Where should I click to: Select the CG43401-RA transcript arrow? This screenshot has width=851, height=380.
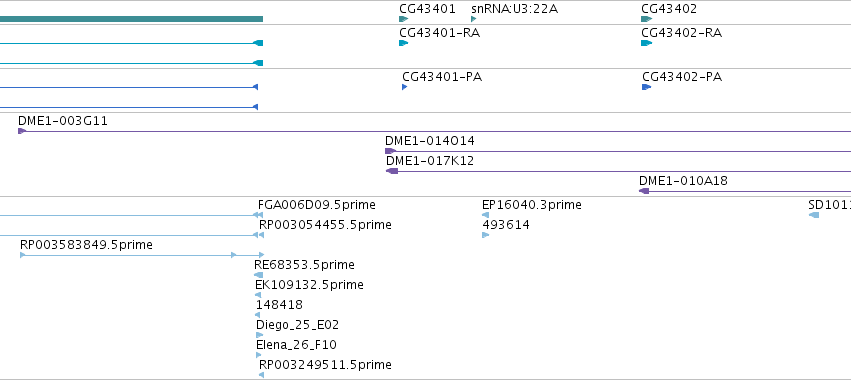click(403, 43)
